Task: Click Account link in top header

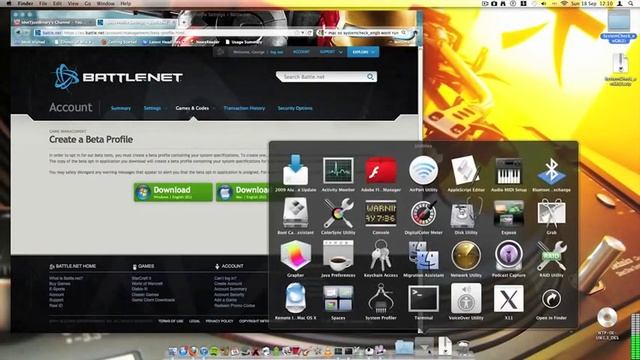Action: click(301, 52)
